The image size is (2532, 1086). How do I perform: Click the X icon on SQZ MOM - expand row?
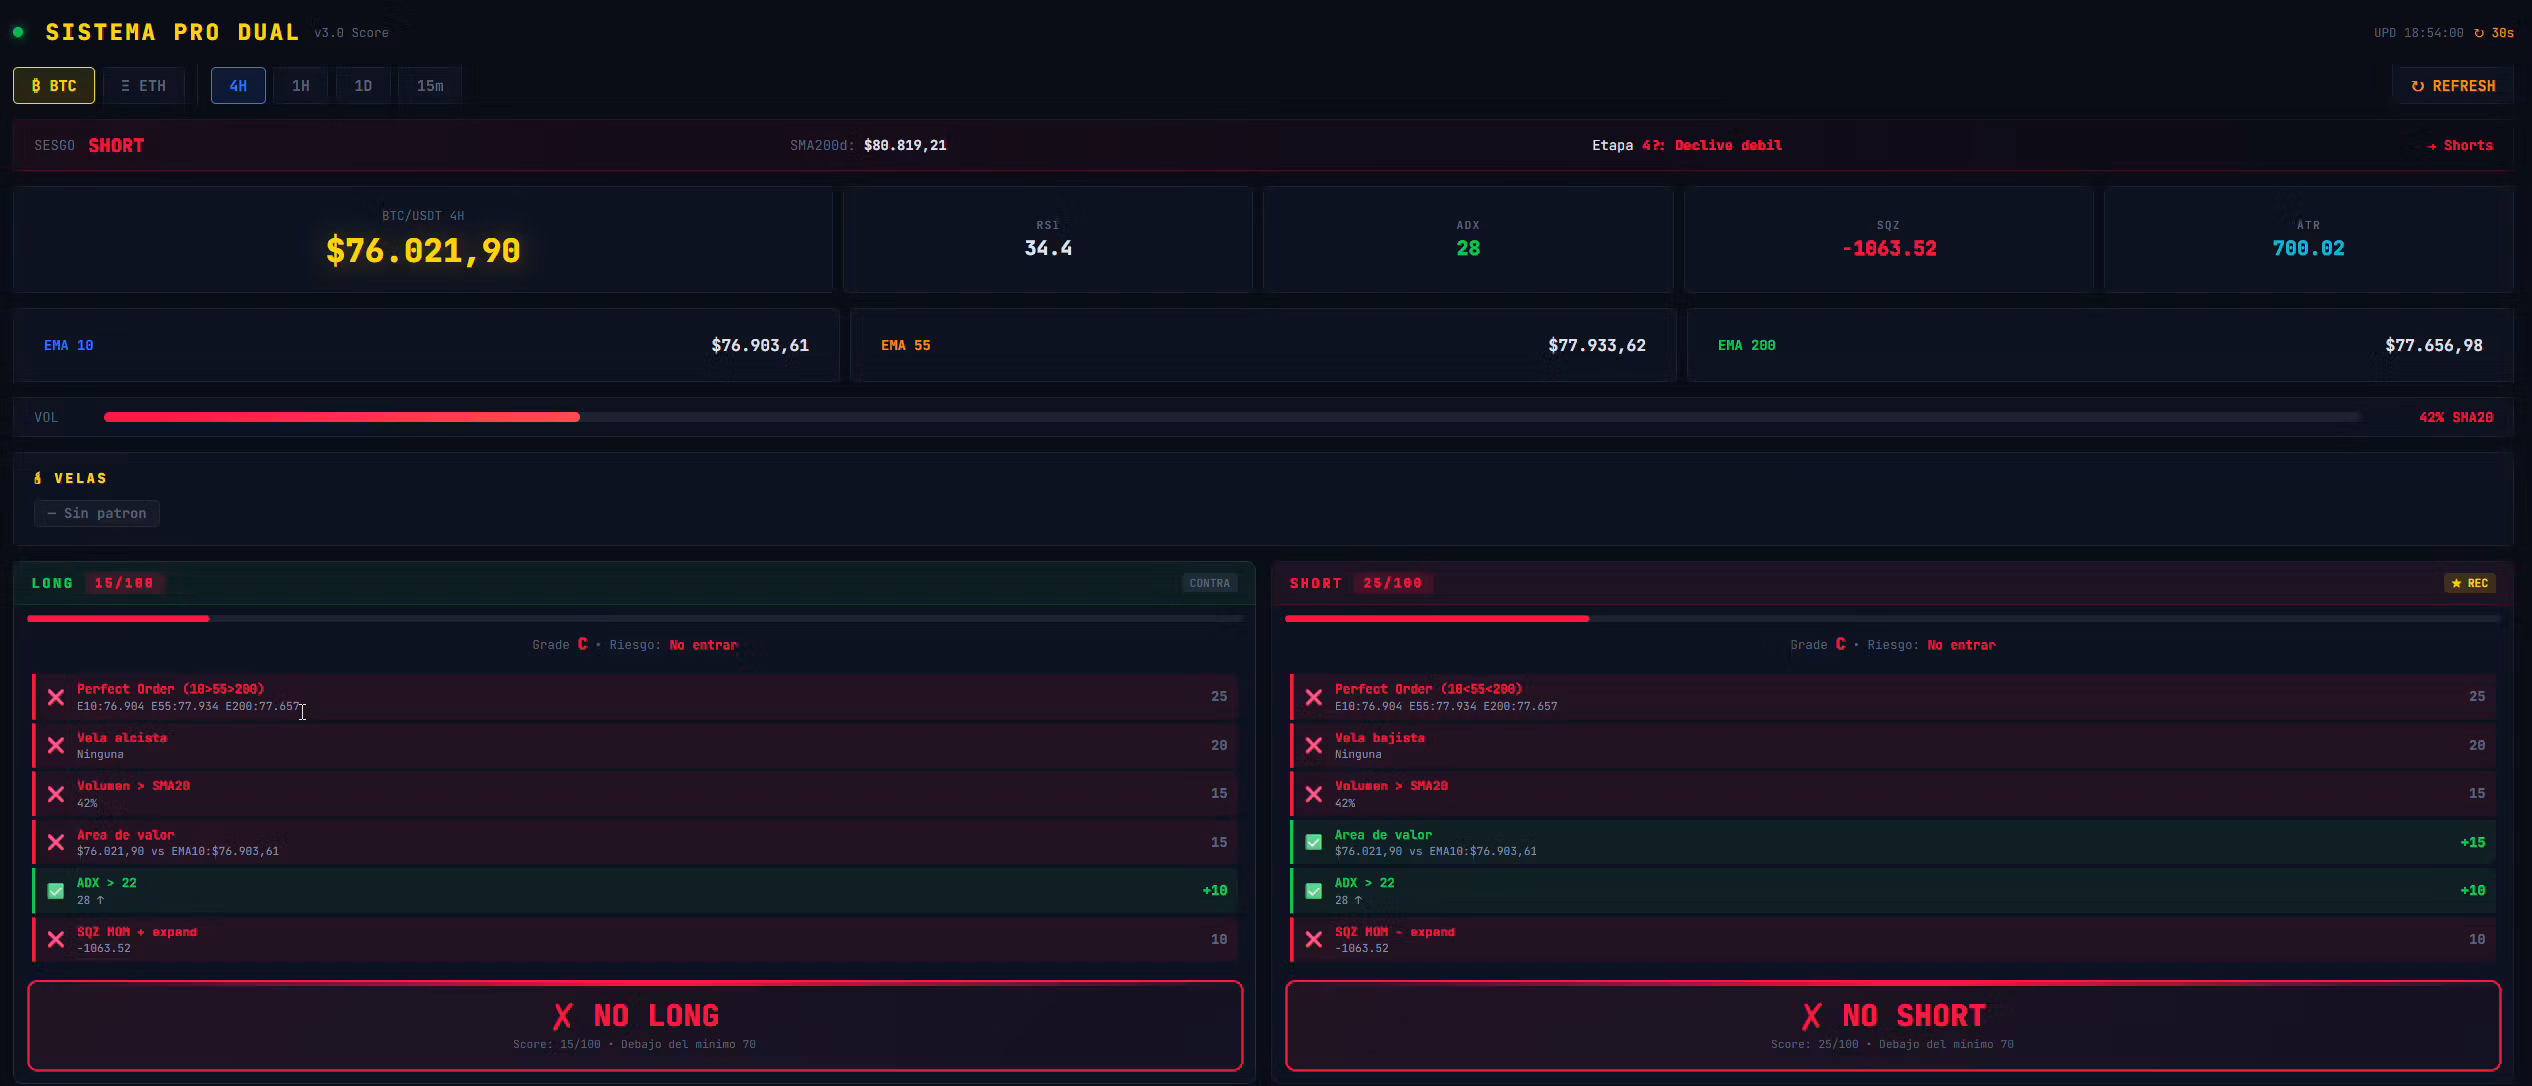(x=1314, y=939)
